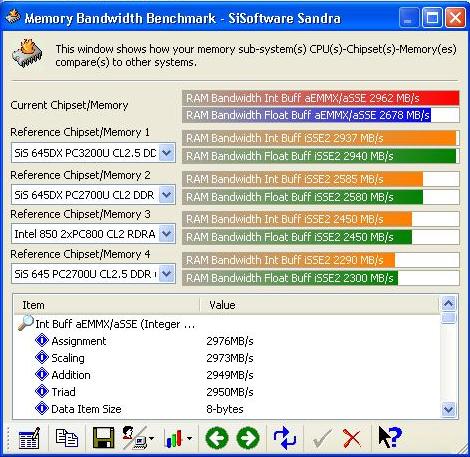
Task: Click orange Int Buff iSSE2 2585 bar
Action: coord(303,179)
